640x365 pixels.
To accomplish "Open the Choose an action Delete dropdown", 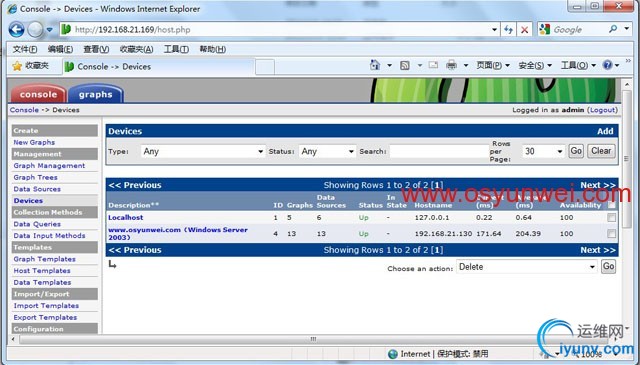I will [x=527, y=267].
